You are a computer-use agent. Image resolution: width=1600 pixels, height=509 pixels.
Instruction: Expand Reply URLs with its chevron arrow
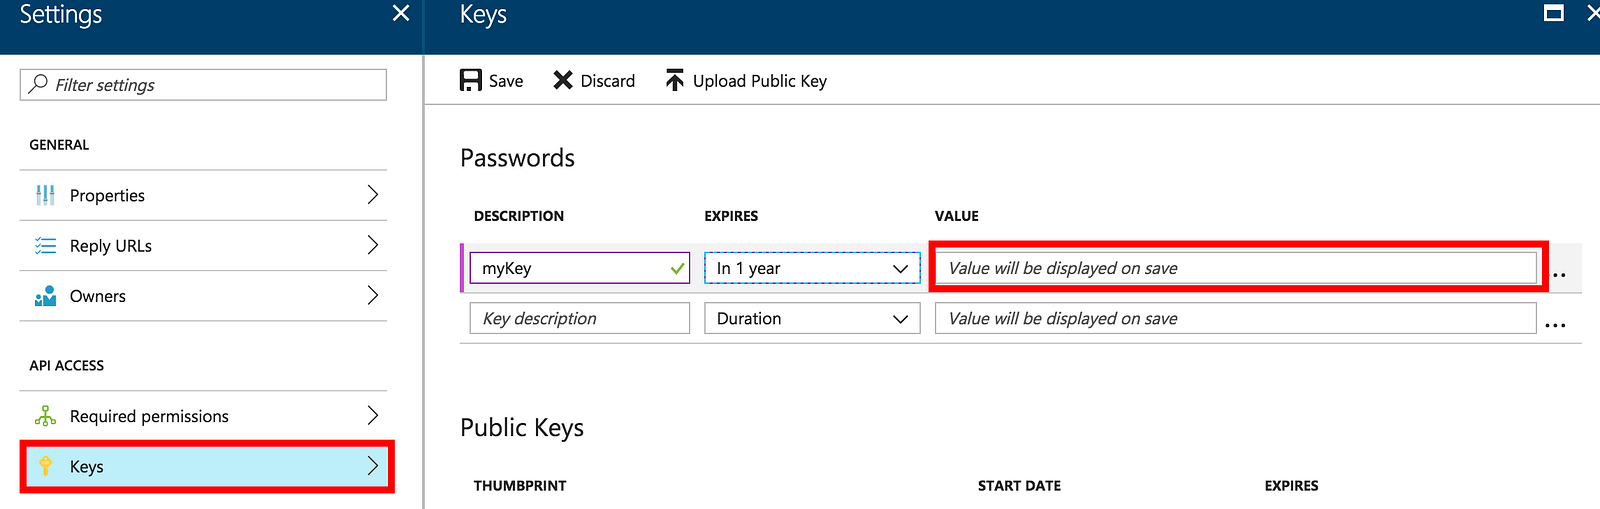click(x=372, y=245)
